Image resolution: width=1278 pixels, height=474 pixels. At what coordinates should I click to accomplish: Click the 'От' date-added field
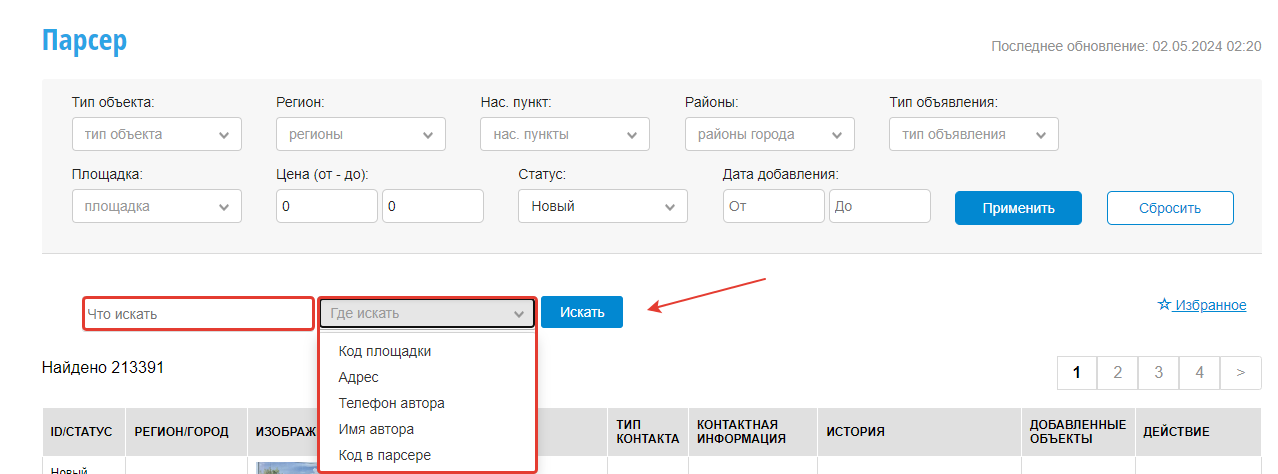774,206
